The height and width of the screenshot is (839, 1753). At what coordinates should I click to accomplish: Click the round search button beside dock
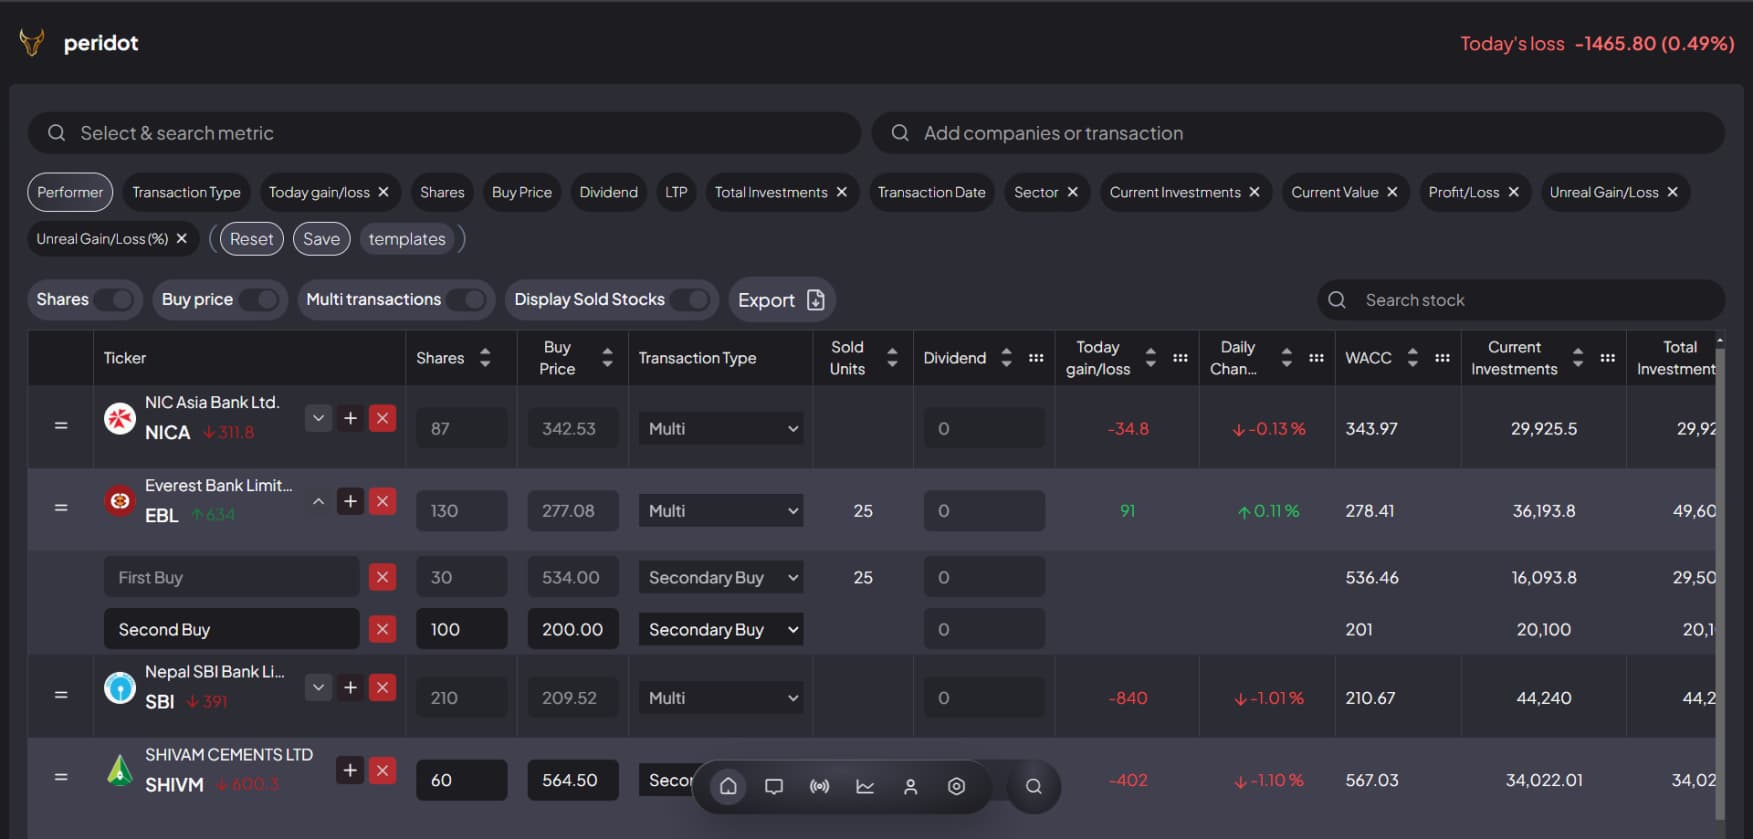click(1033, 786)
